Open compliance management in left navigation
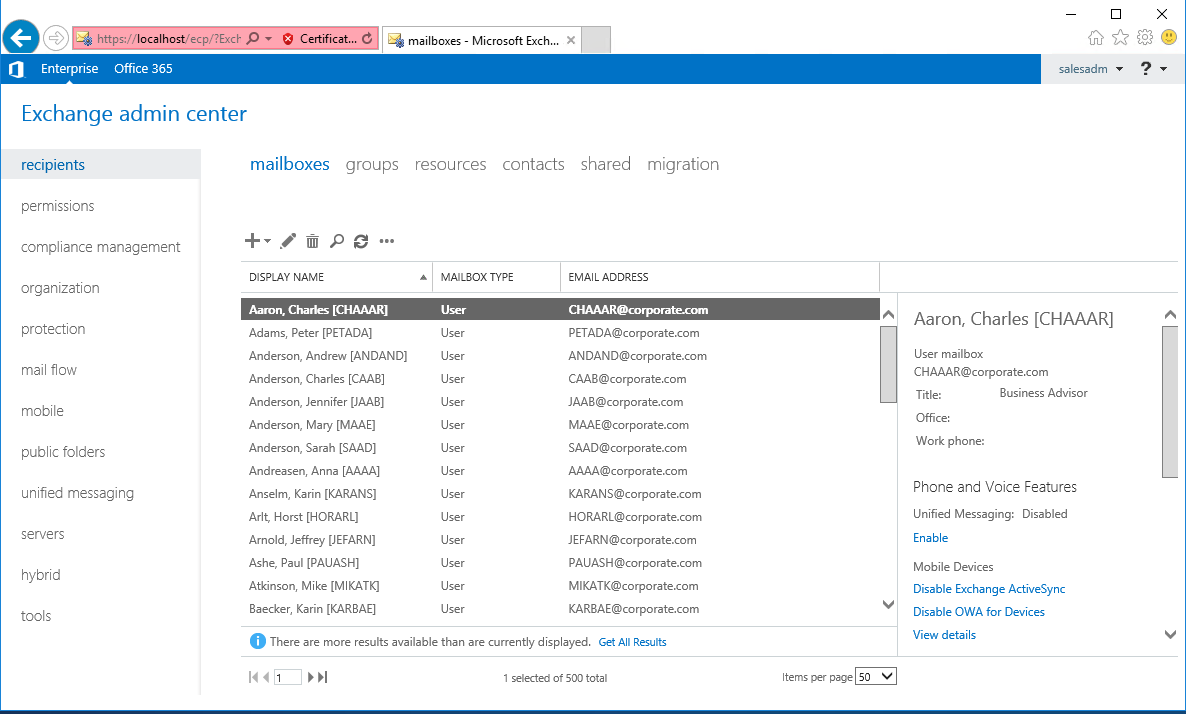 [x=101, y=247]
